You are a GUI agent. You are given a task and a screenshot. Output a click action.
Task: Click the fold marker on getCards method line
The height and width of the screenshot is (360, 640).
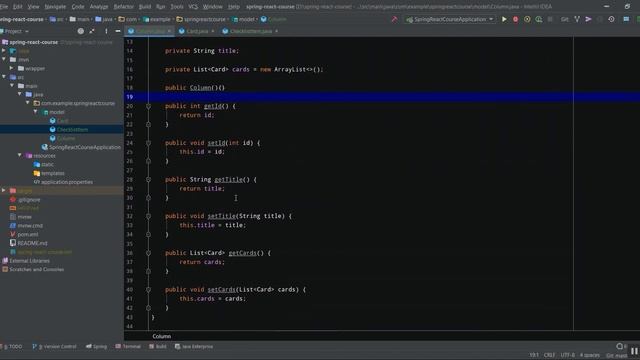[x=149, y=253]
